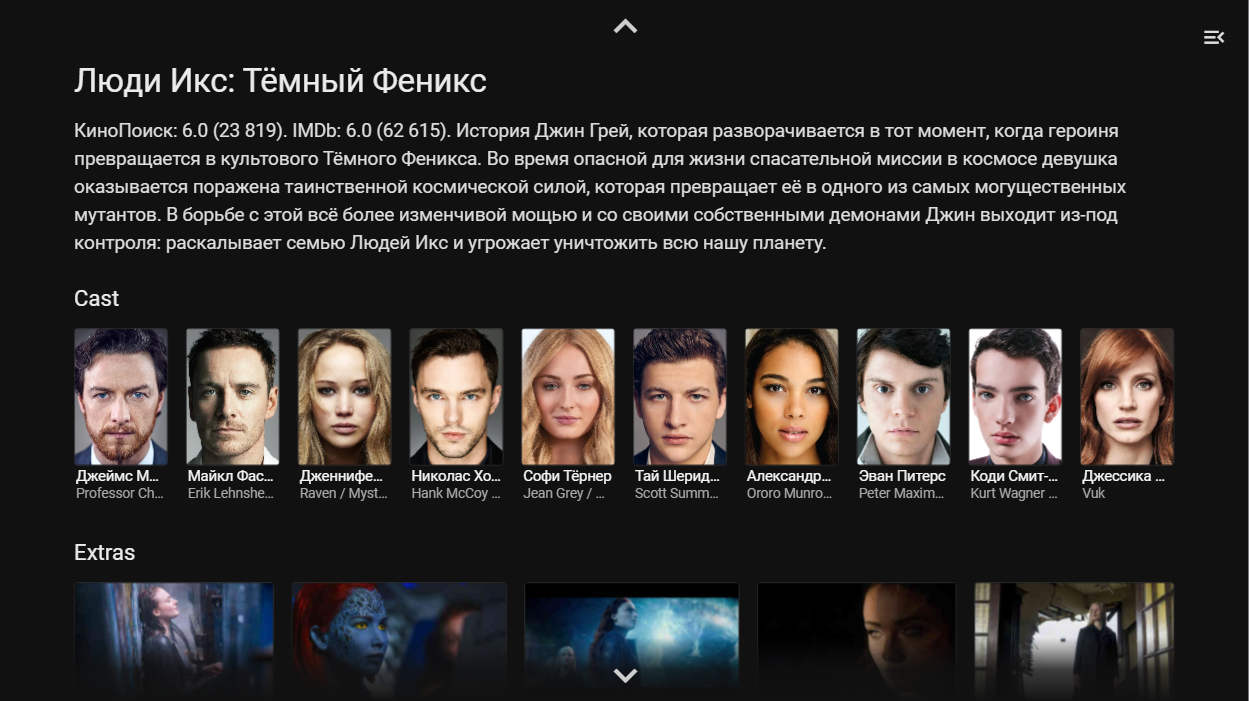Image resolution: width=1249 pixels, height=701 pixels.
Task: Open cast photo above Ororo Munroe label
Action: coord(792,397)
